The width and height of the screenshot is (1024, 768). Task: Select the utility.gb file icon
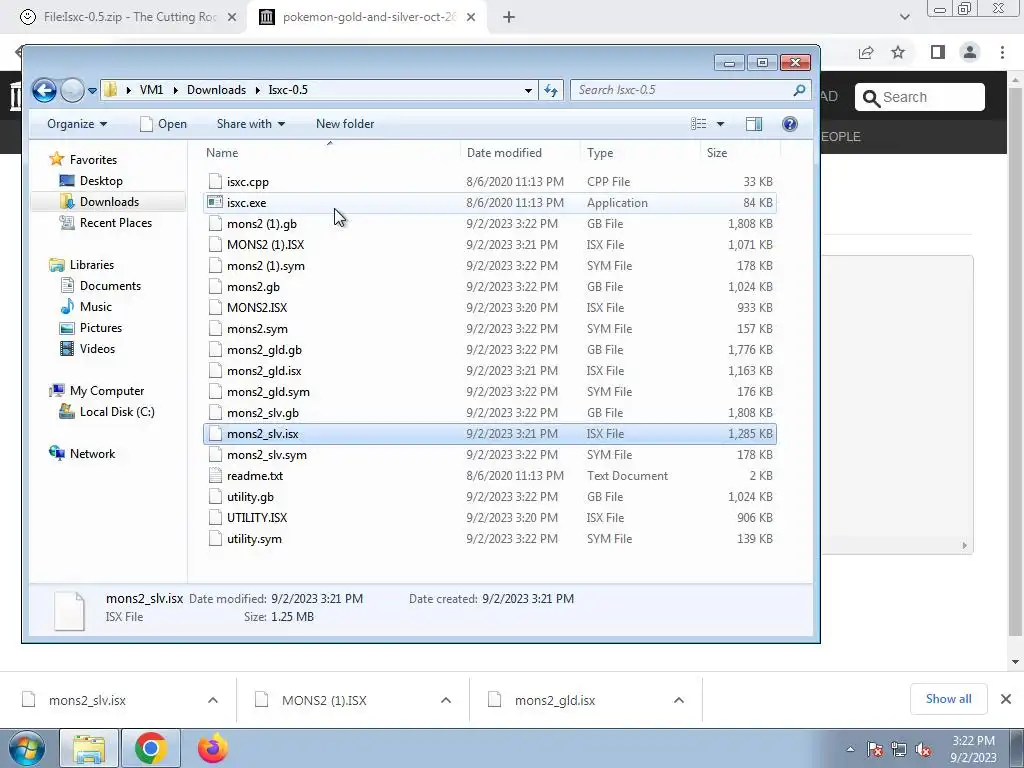[x=215, y=497]
